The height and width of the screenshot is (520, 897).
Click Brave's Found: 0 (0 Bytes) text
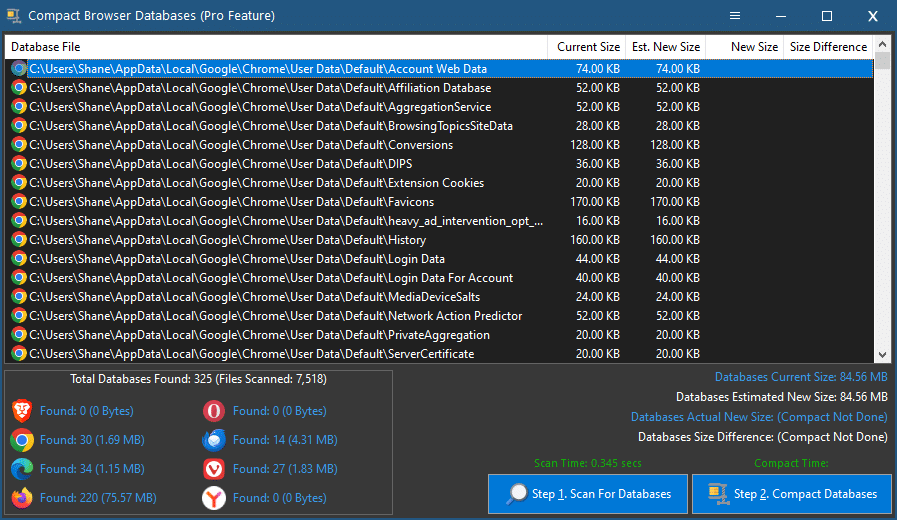[x=86, y=411]
